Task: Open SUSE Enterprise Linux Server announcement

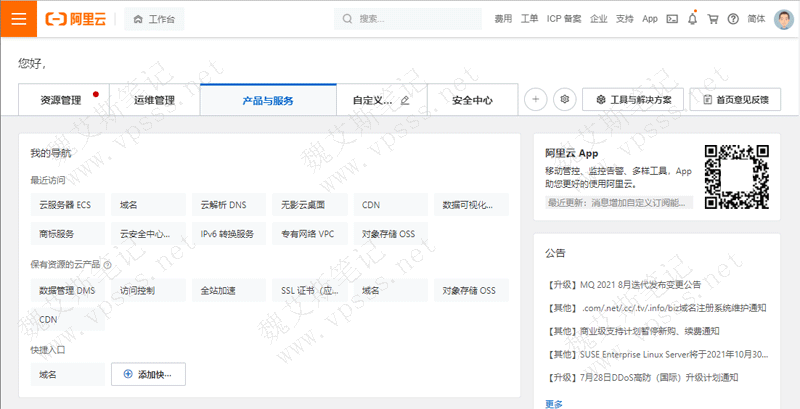Action: [657, 354]
